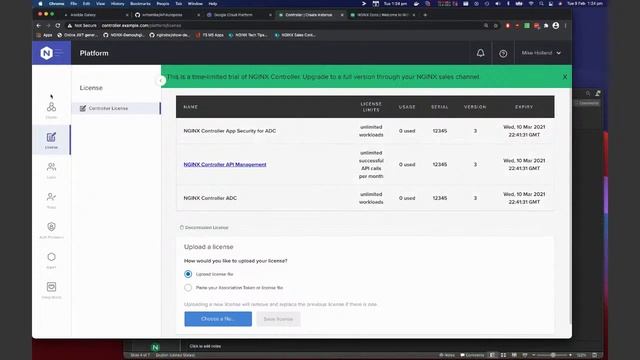Open the bottom sidebar inbox-style icon
Image resolution: width=640 pixels, height=360 pixels.
[51, 287]
